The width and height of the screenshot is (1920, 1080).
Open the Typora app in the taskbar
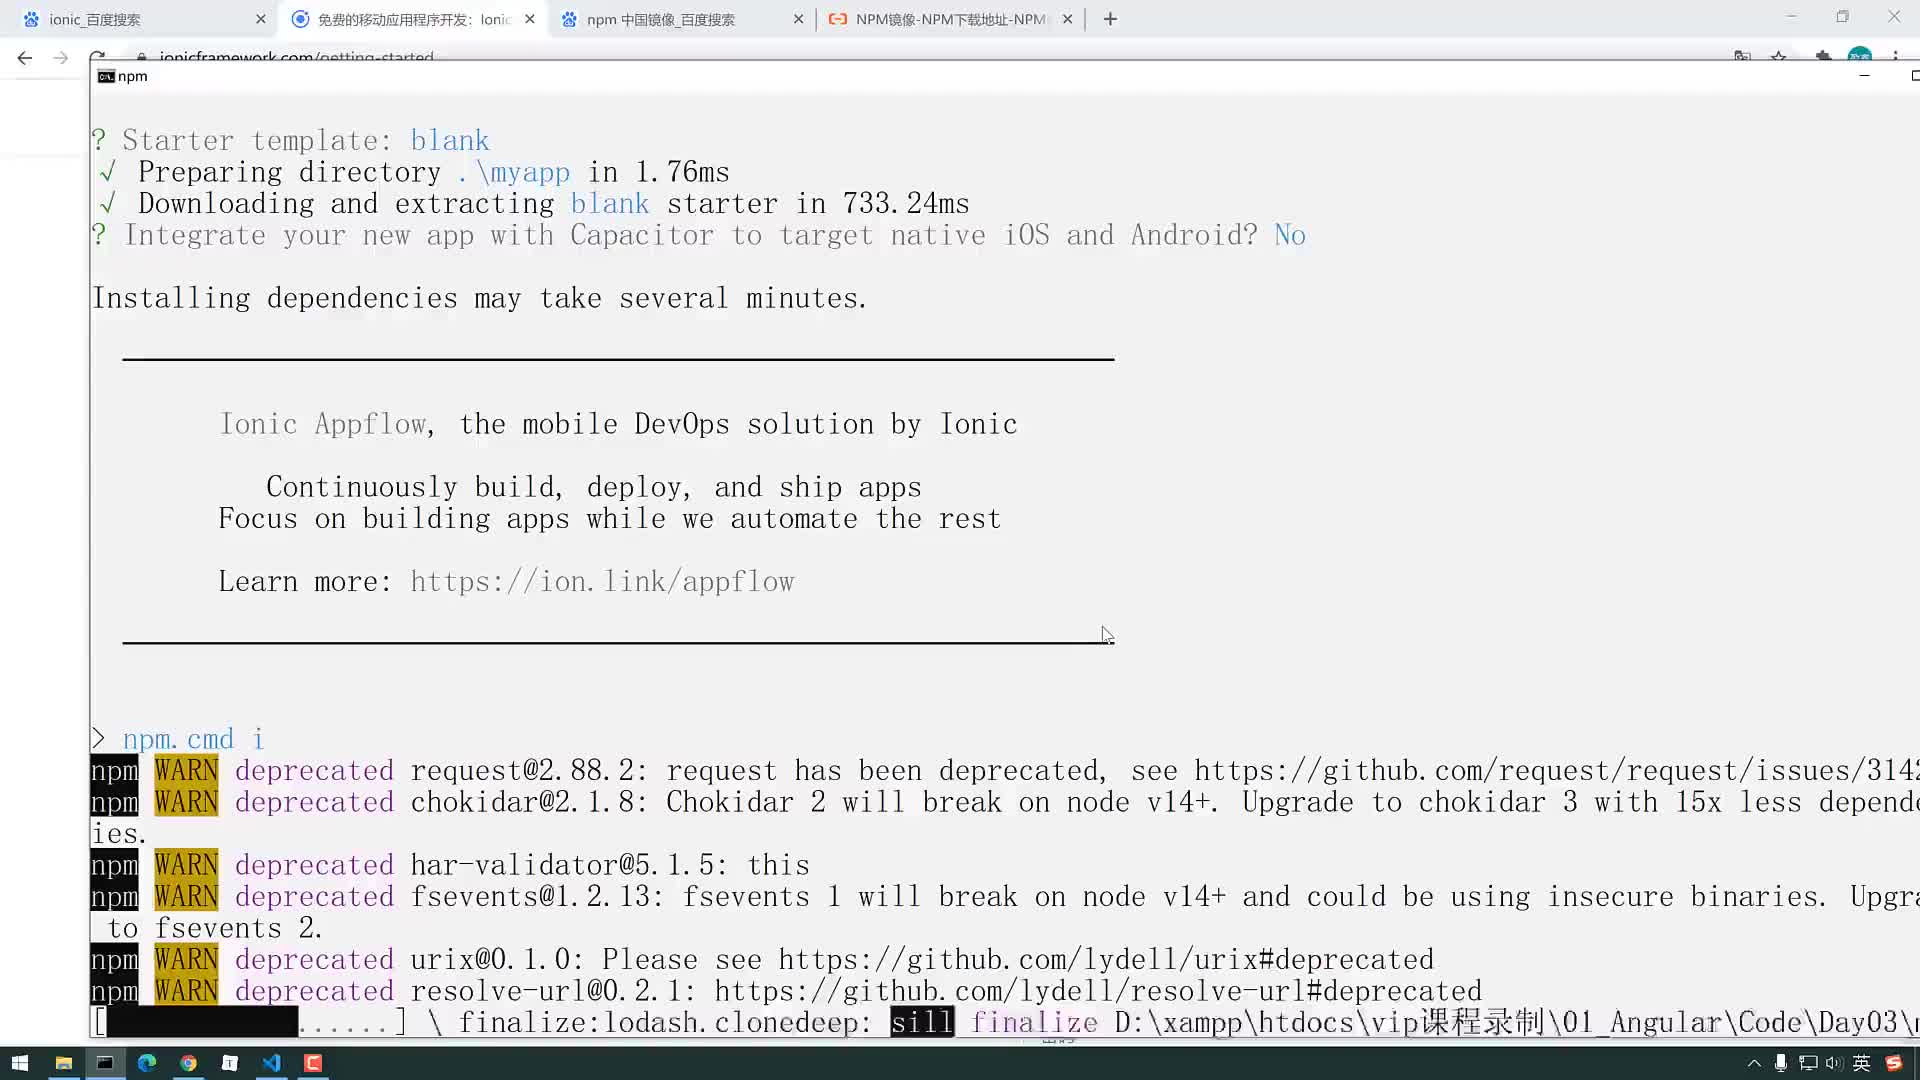pyautogui.click(x=230, y=1063)
